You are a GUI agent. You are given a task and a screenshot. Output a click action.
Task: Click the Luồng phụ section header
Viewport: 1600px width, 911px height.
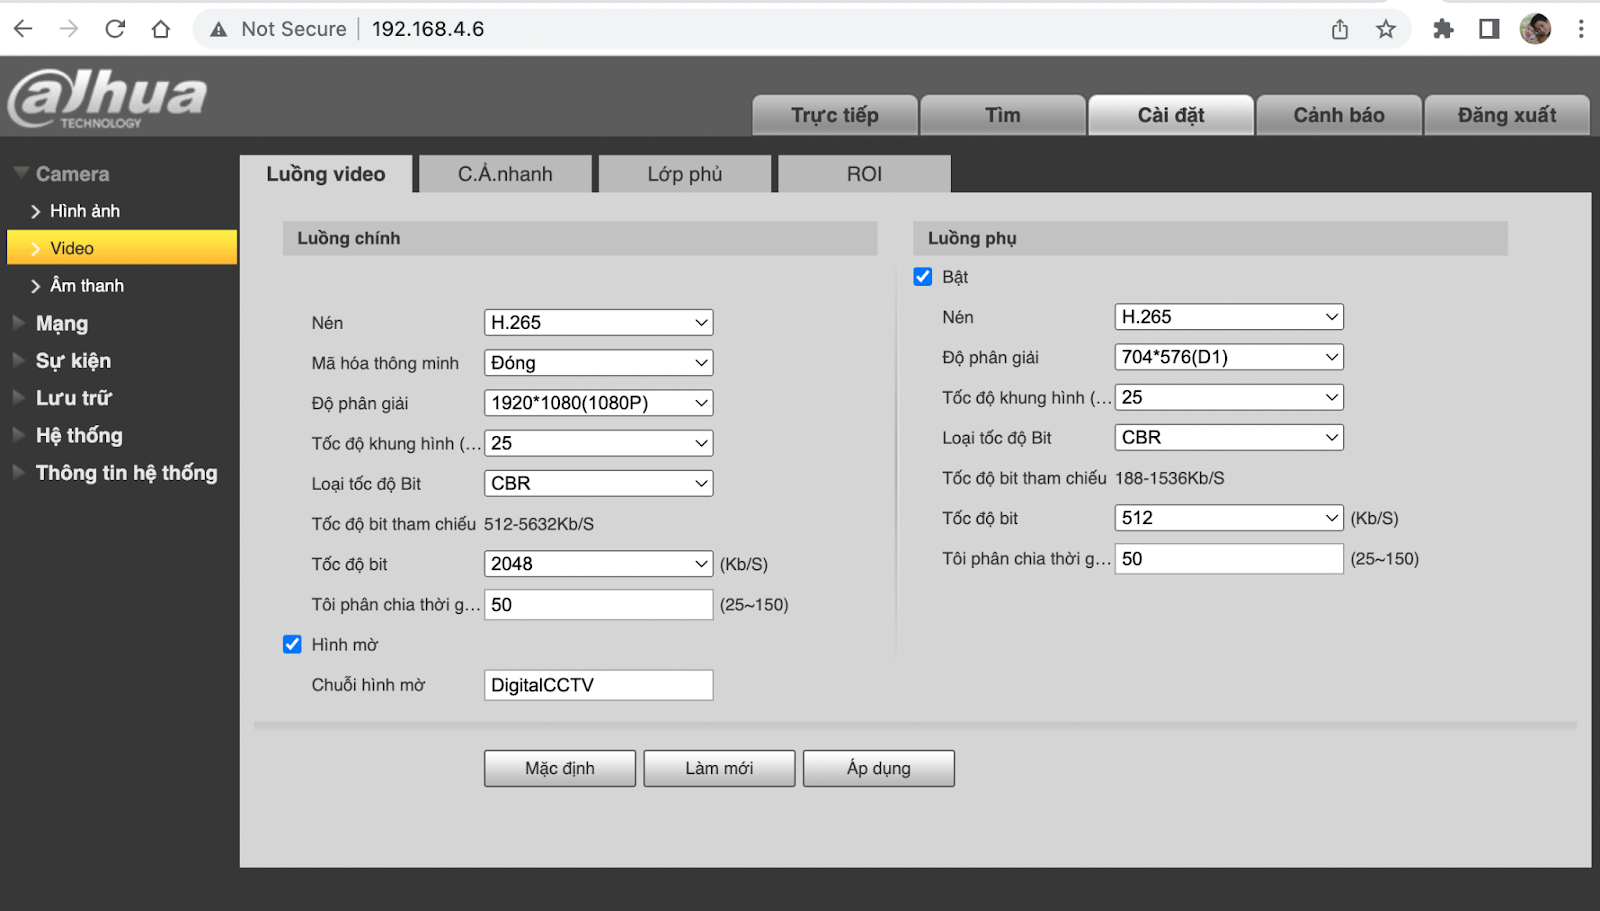[1210, 238]
